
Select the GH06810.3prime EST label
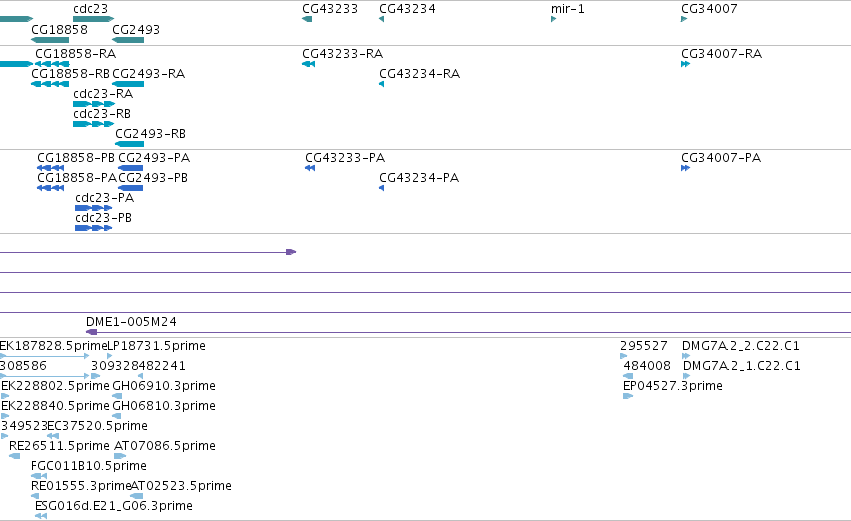point(164,406)
